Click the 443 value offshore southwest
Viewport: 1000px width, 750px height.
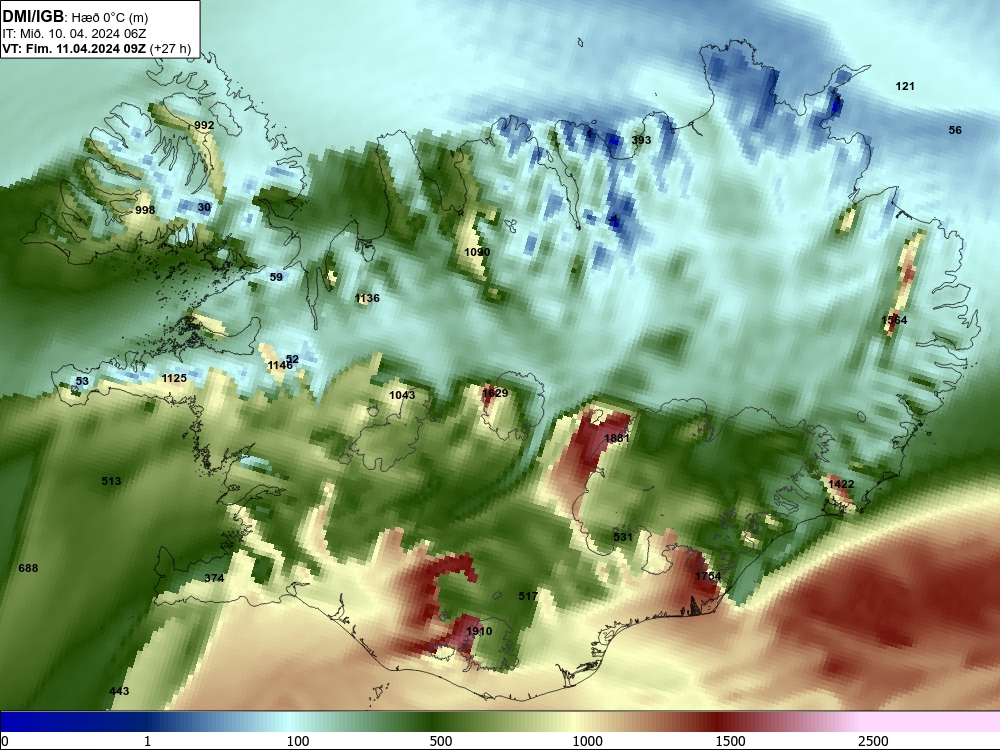point(119,691)
